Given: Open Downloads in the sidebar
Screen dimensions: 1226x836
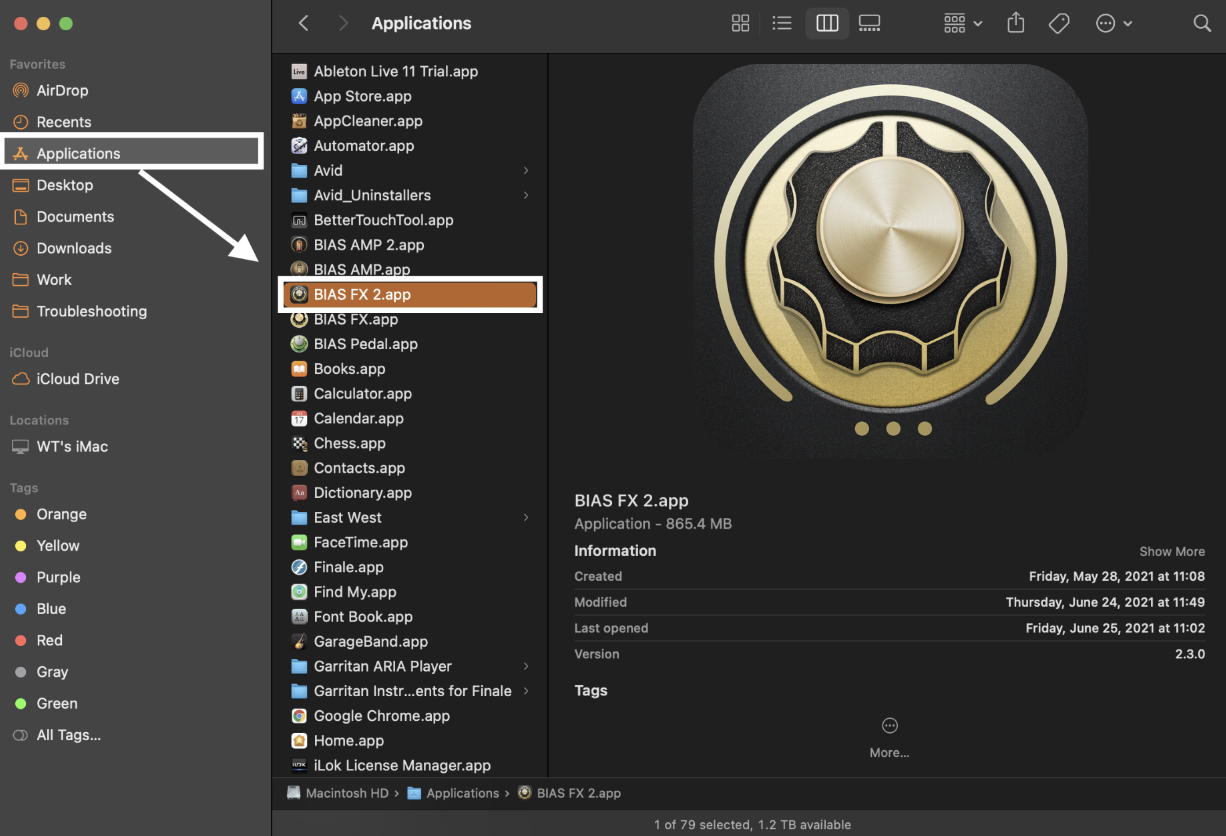Looking at the screenshot, I should coord(74,248).
